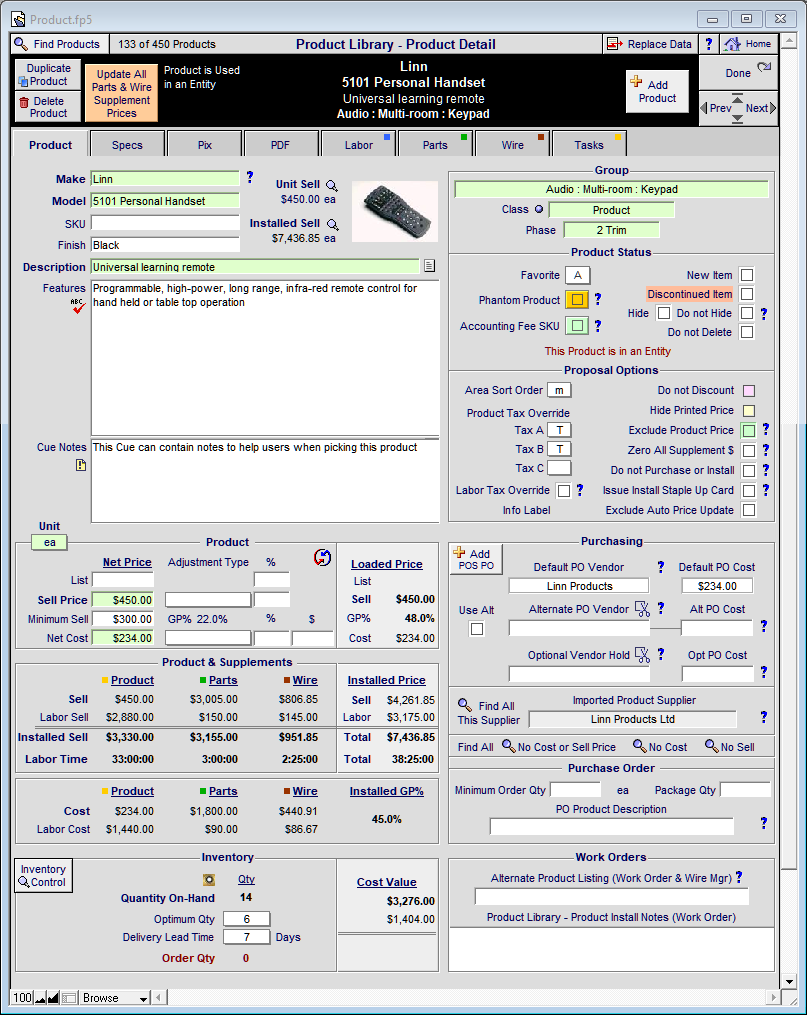Click the Find All This Supplier magnifier
Screen dimensions: 807x1015
(x=464, y=705)
